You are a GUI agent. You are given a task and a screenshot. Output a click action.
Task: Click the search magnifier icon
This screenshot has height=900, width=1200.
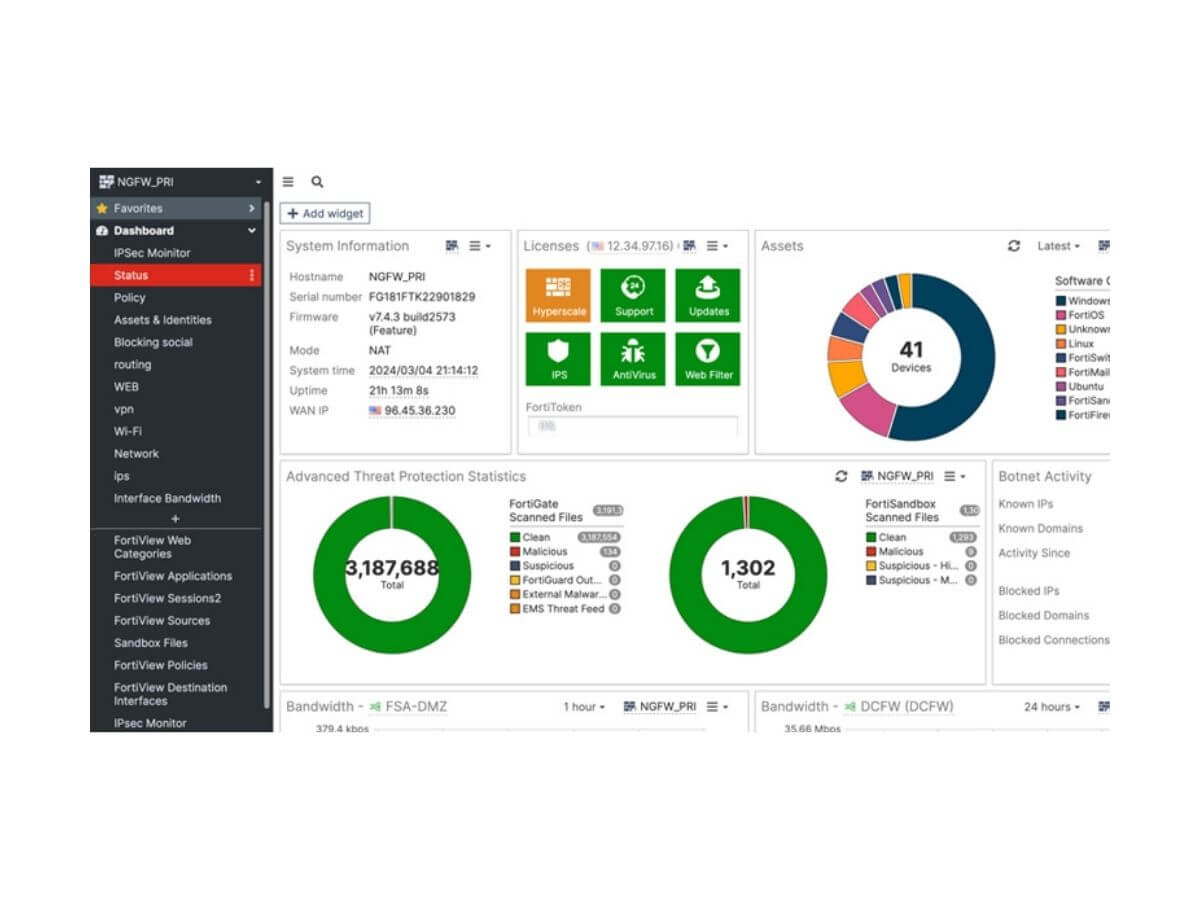pos(317,182)
